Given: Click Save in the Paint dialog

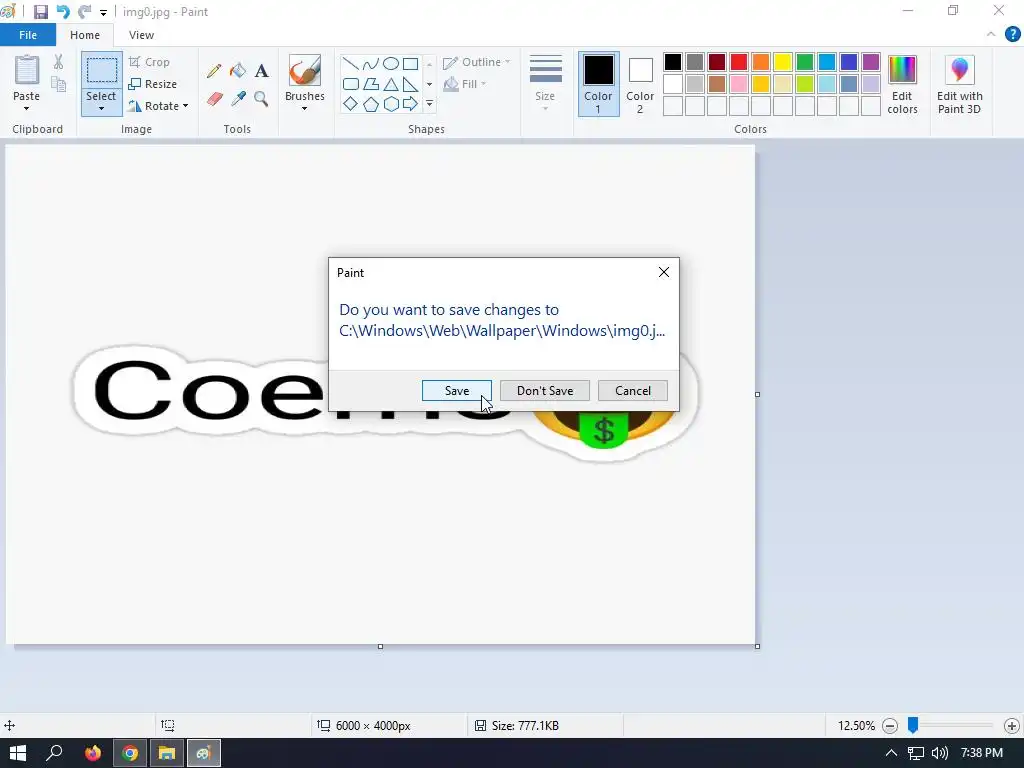Looking at the screenshot, I should click(456, 391).
